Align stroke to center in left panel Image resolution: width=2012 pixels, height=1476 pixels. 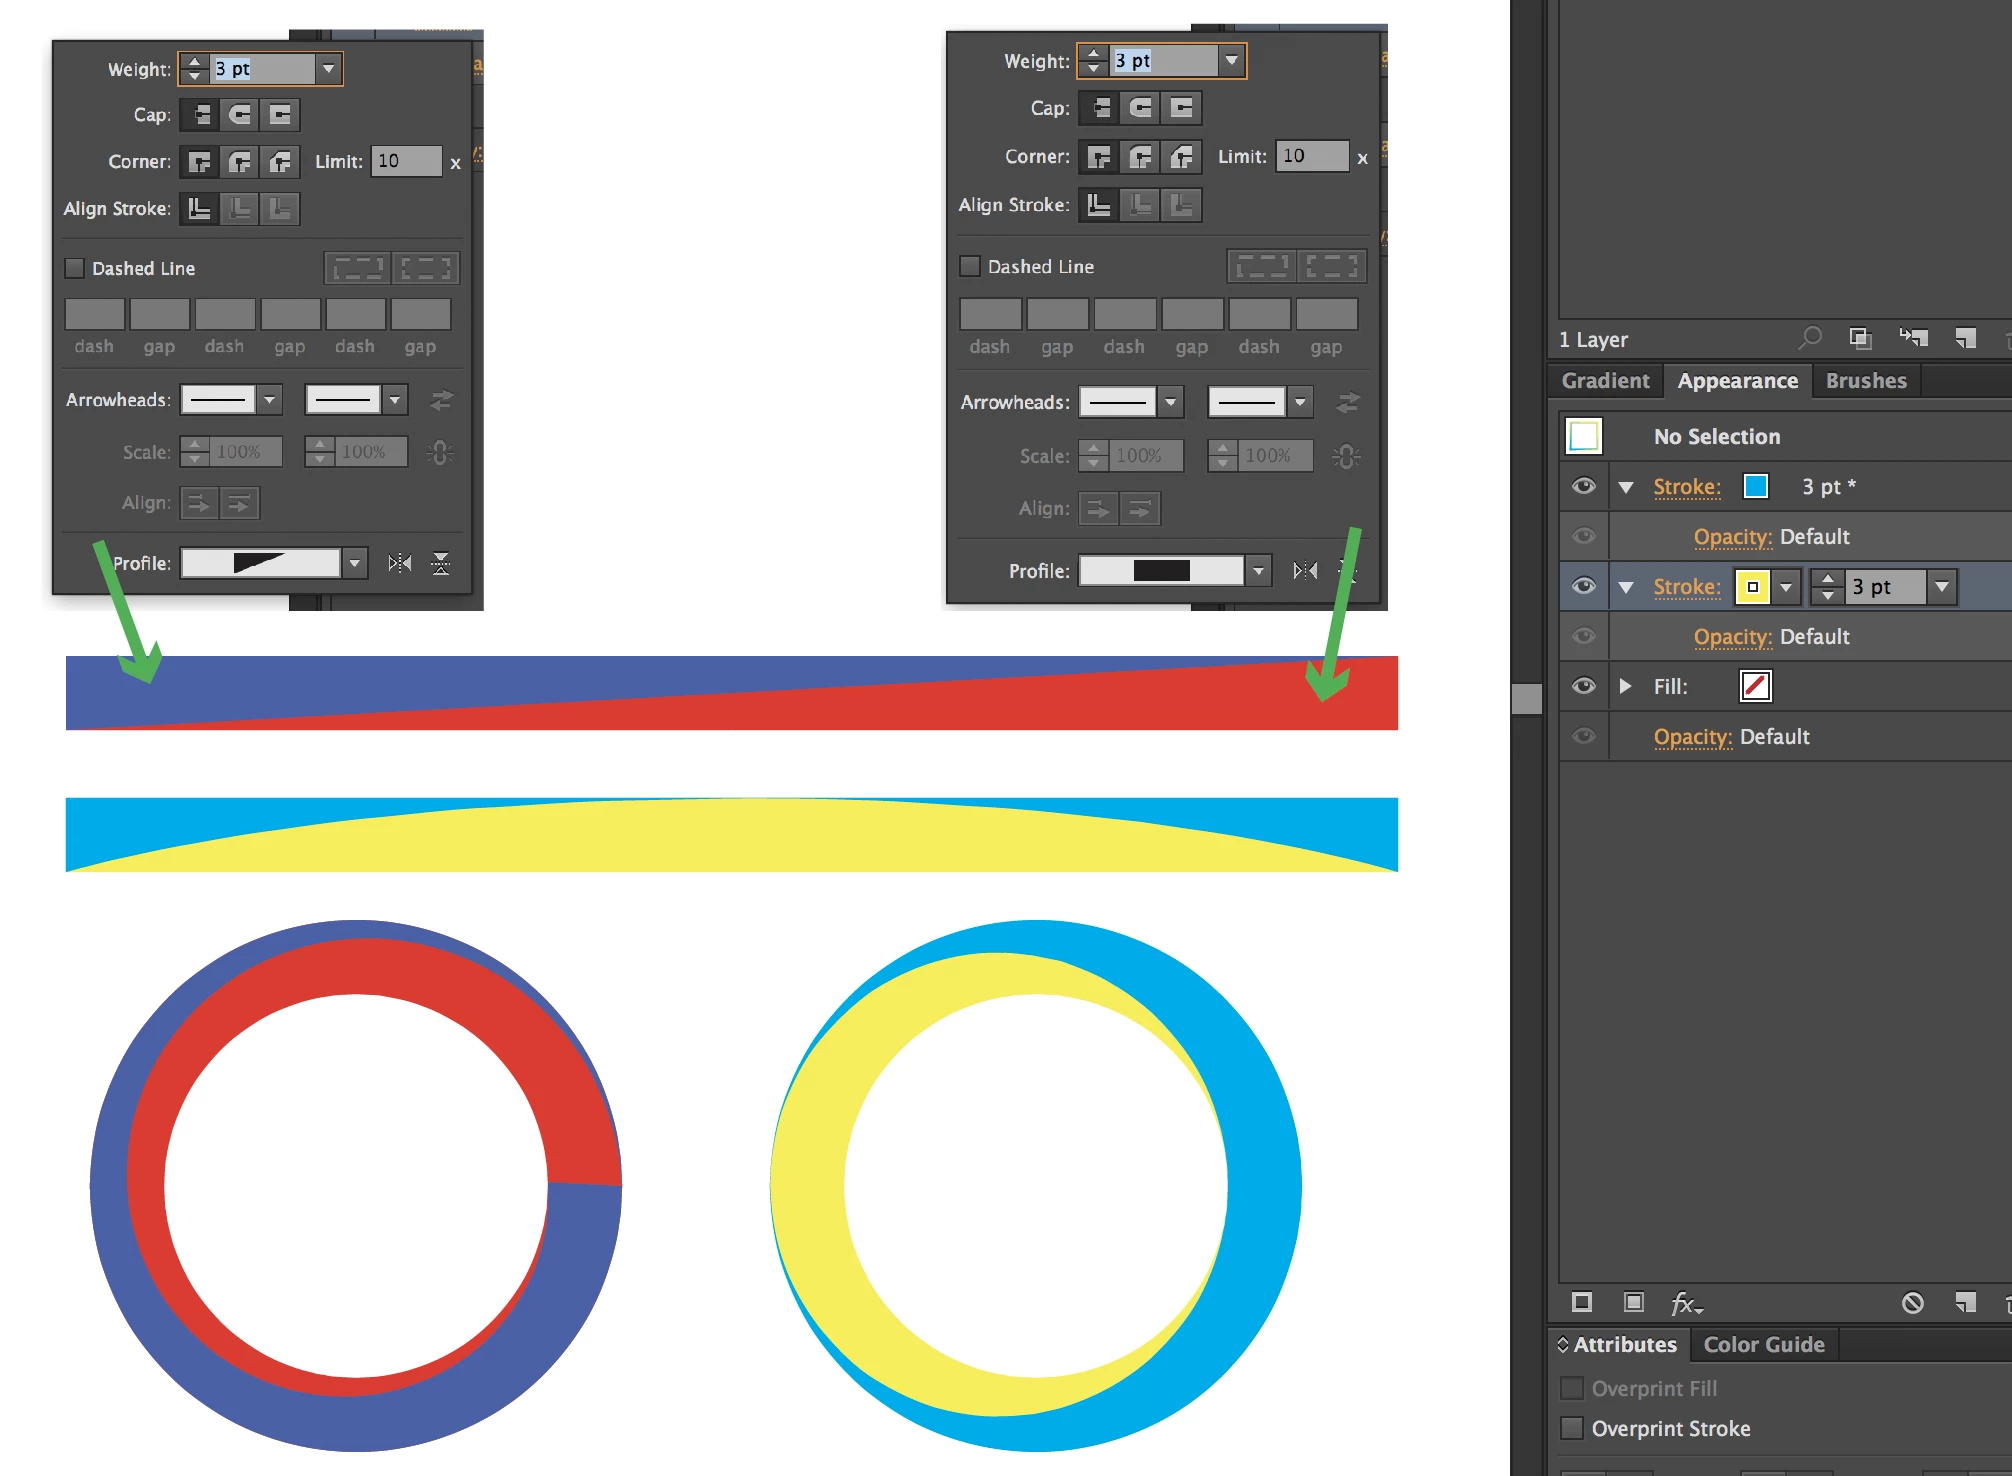point(199,209)
